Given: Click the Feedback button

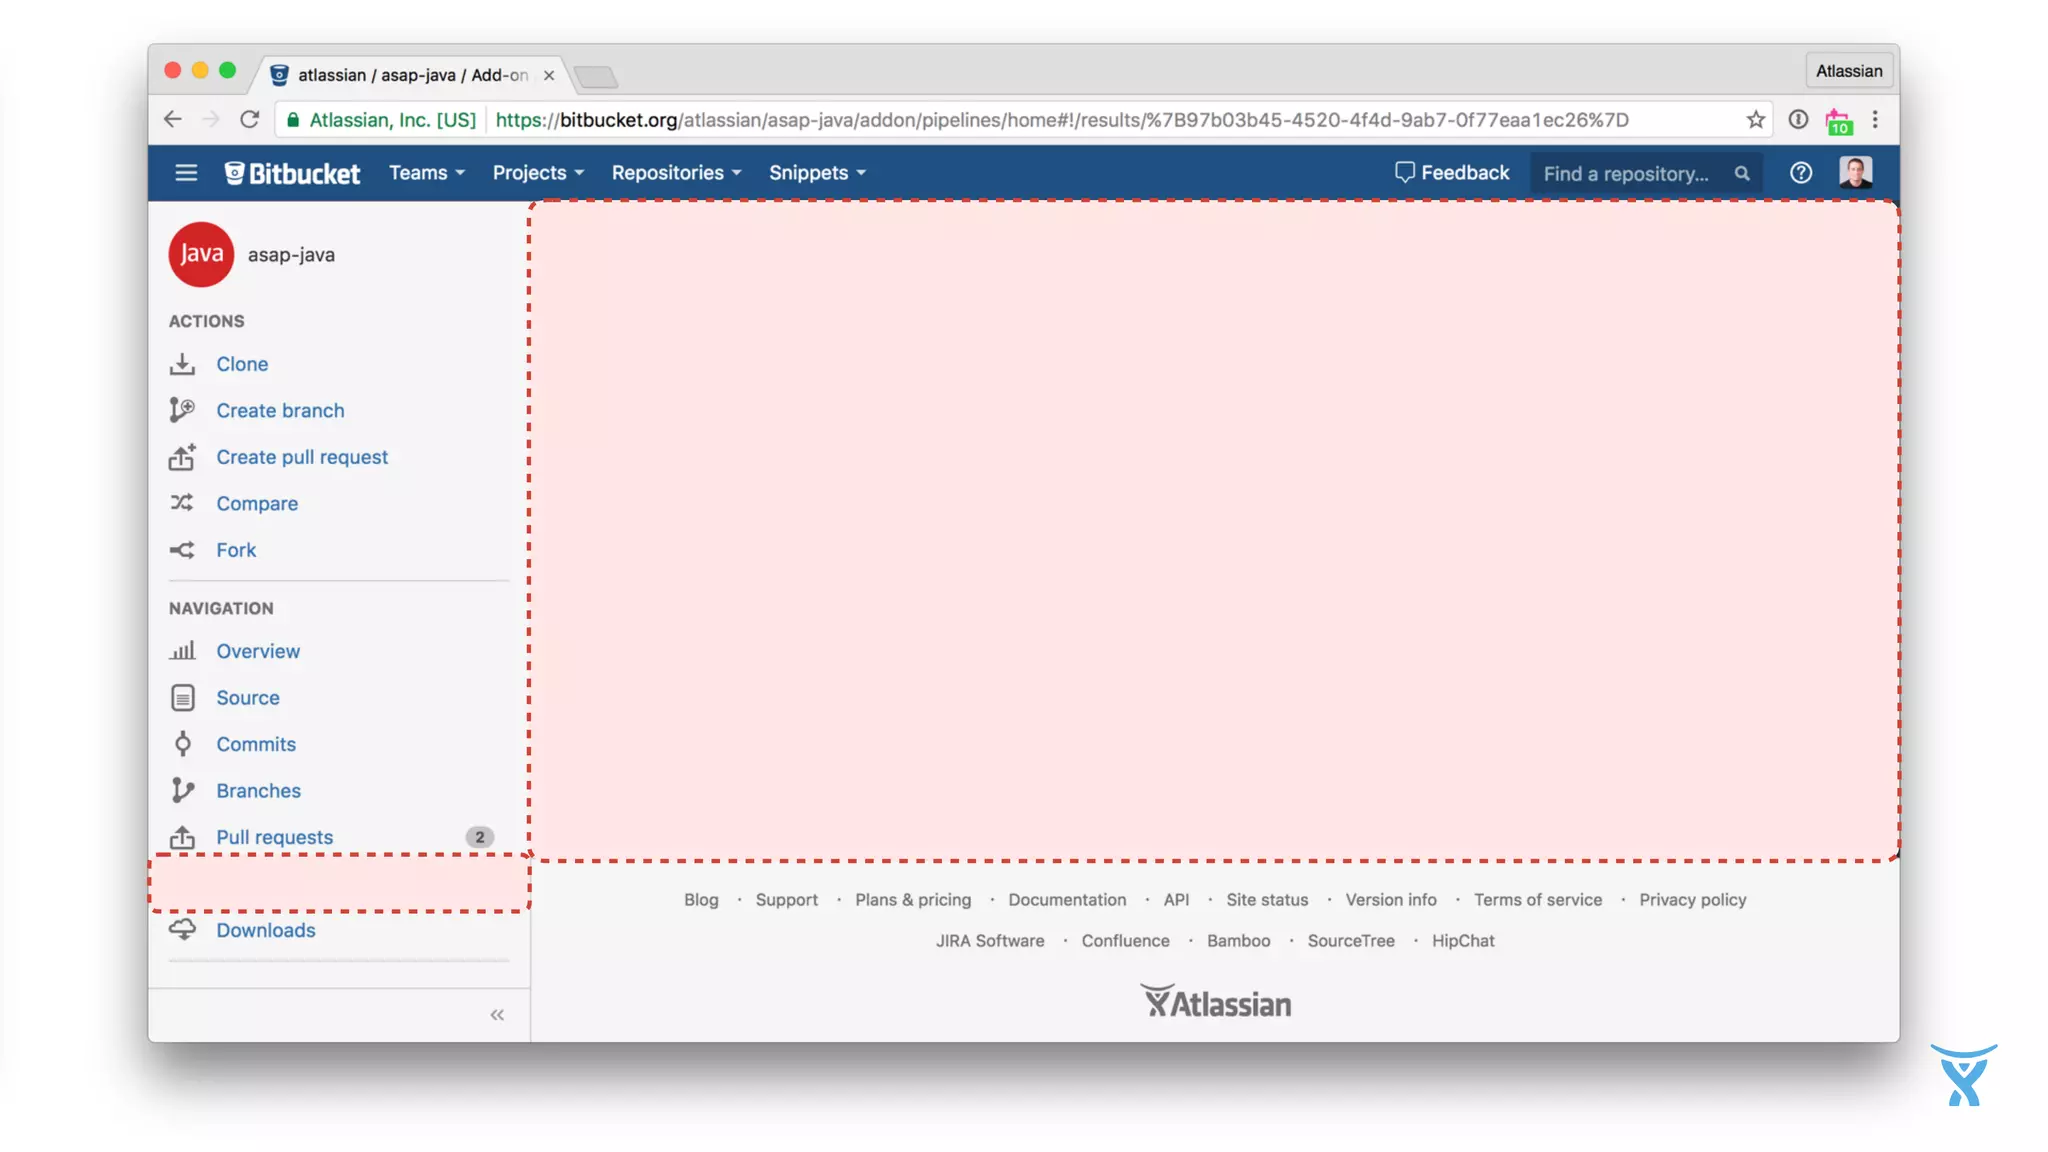Looking at the screenshot, I should point(1452,173).
